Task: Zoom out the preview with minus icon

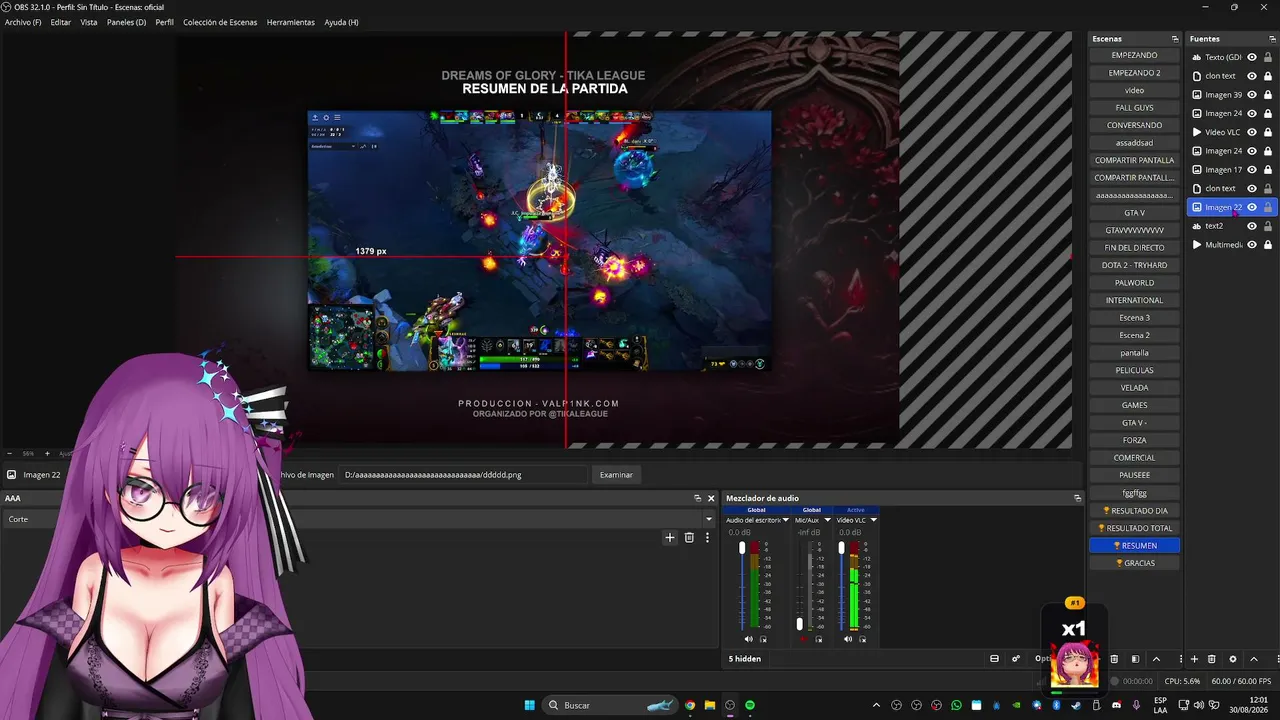Action: pyautogui.click(x=9, y=453)
